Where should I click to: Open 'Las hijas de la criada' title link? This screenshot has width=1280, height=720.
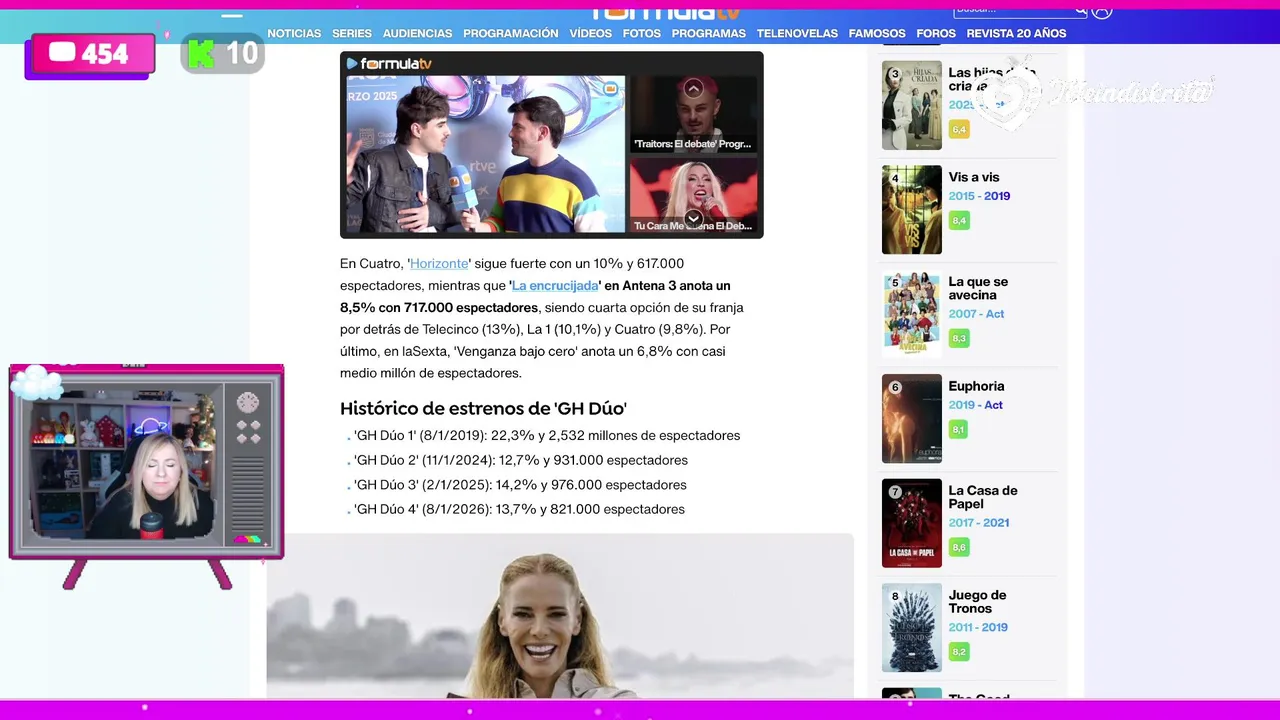(992, 79)
